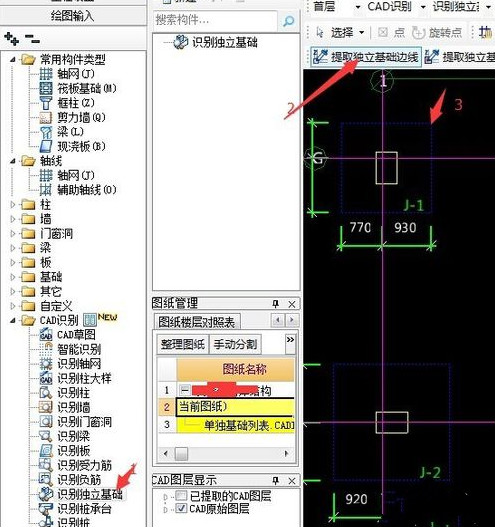Collapse 常用构件类型 folder
The image size is (495, 527).
(x=13, y=60)
